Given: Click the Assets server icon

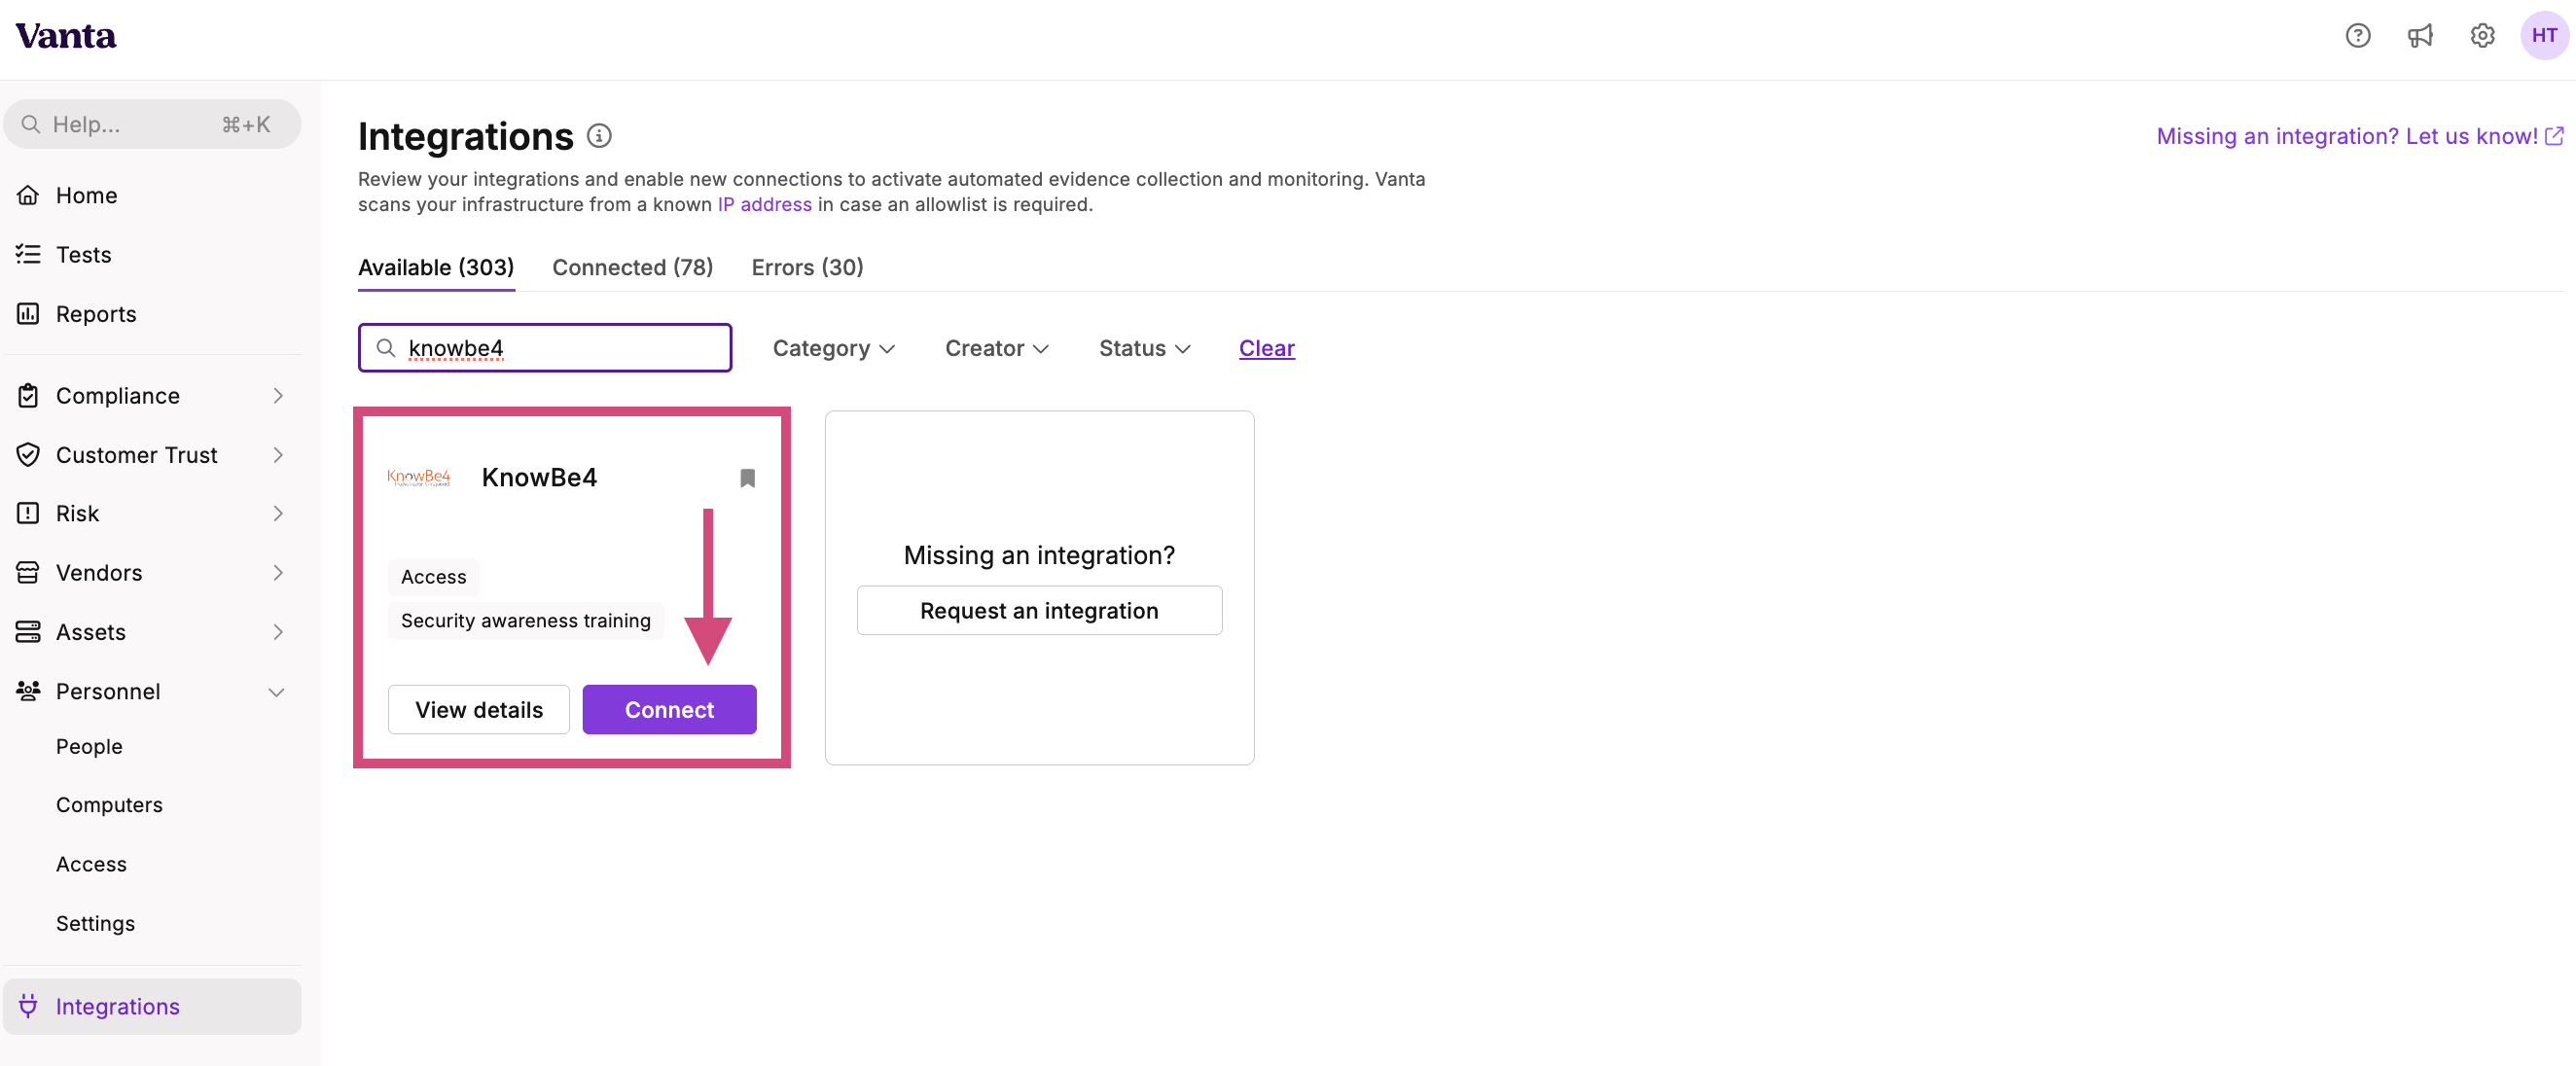Looking at the screenshot, I should click(28, 632).
